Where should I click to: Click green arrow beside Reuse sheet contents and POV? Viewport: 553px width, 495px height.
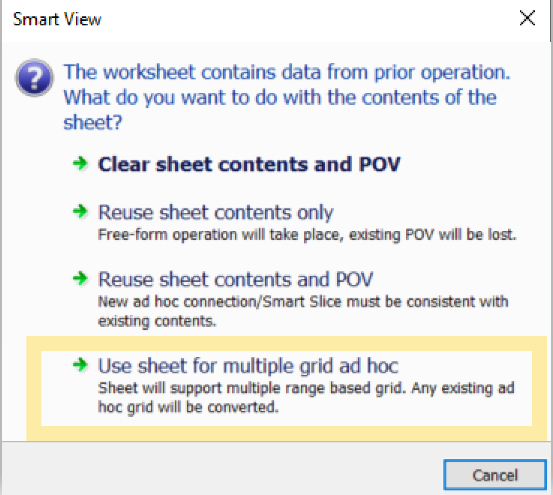click(x=80, y=278)
